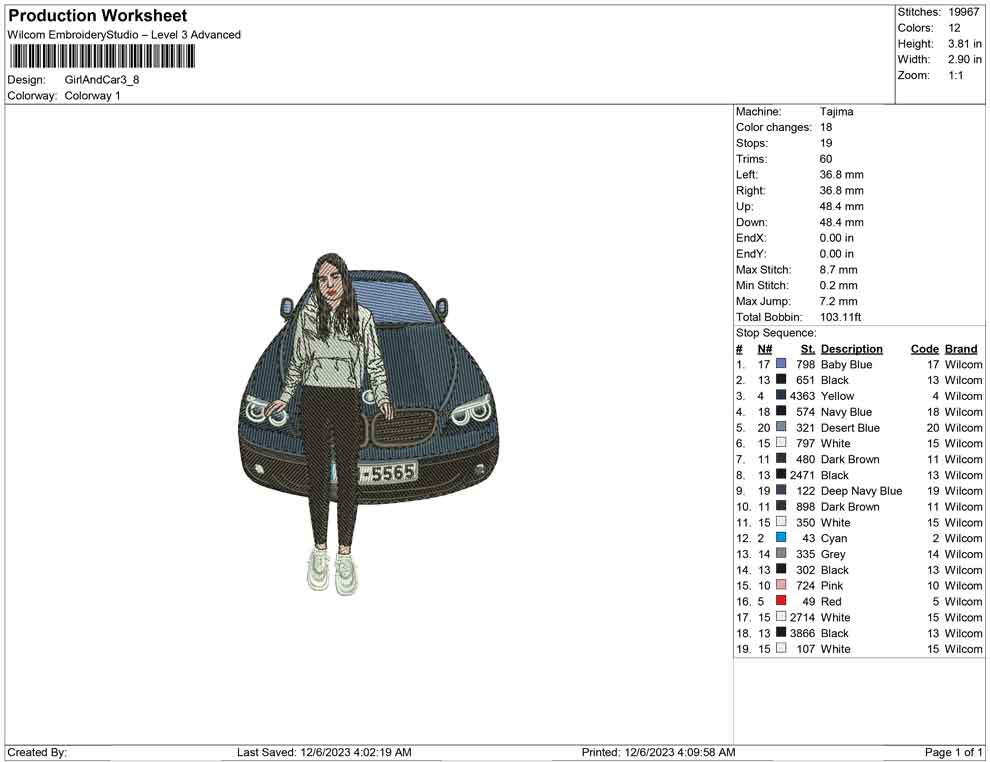The width and height of the screenshot is (990, 762).
Task: Select the Red swatch in row 16
Action: coord(779,601)
